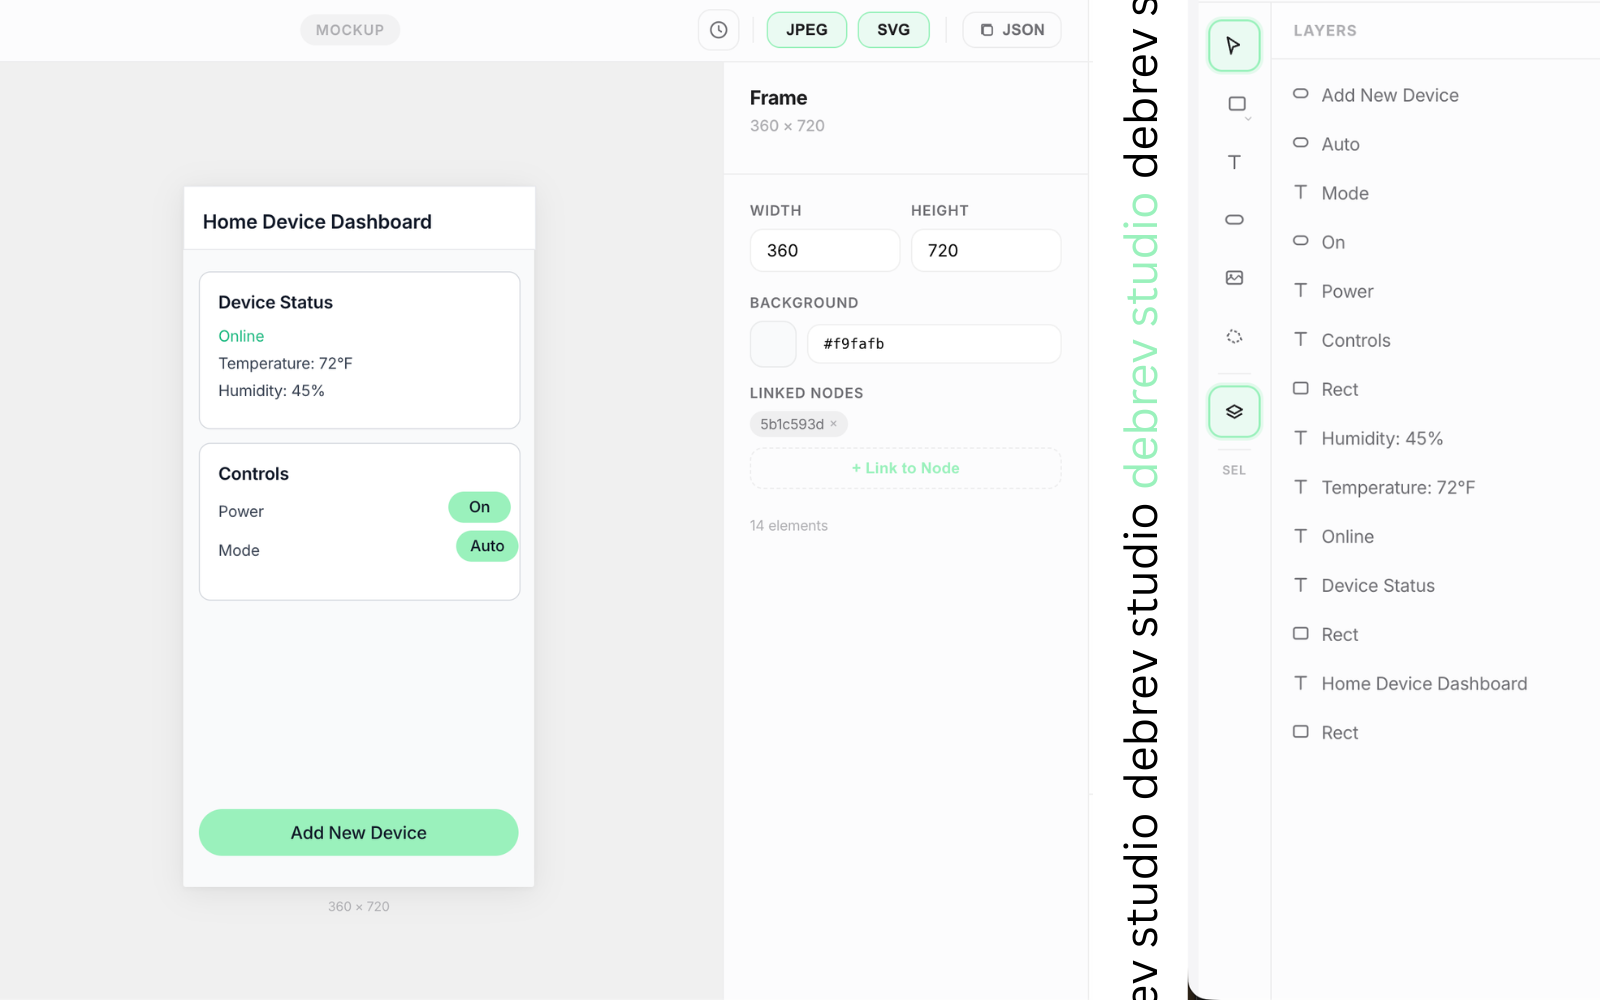Export as JPEG
Viewport: 1600px width, 1000px height.
point(807,30)
